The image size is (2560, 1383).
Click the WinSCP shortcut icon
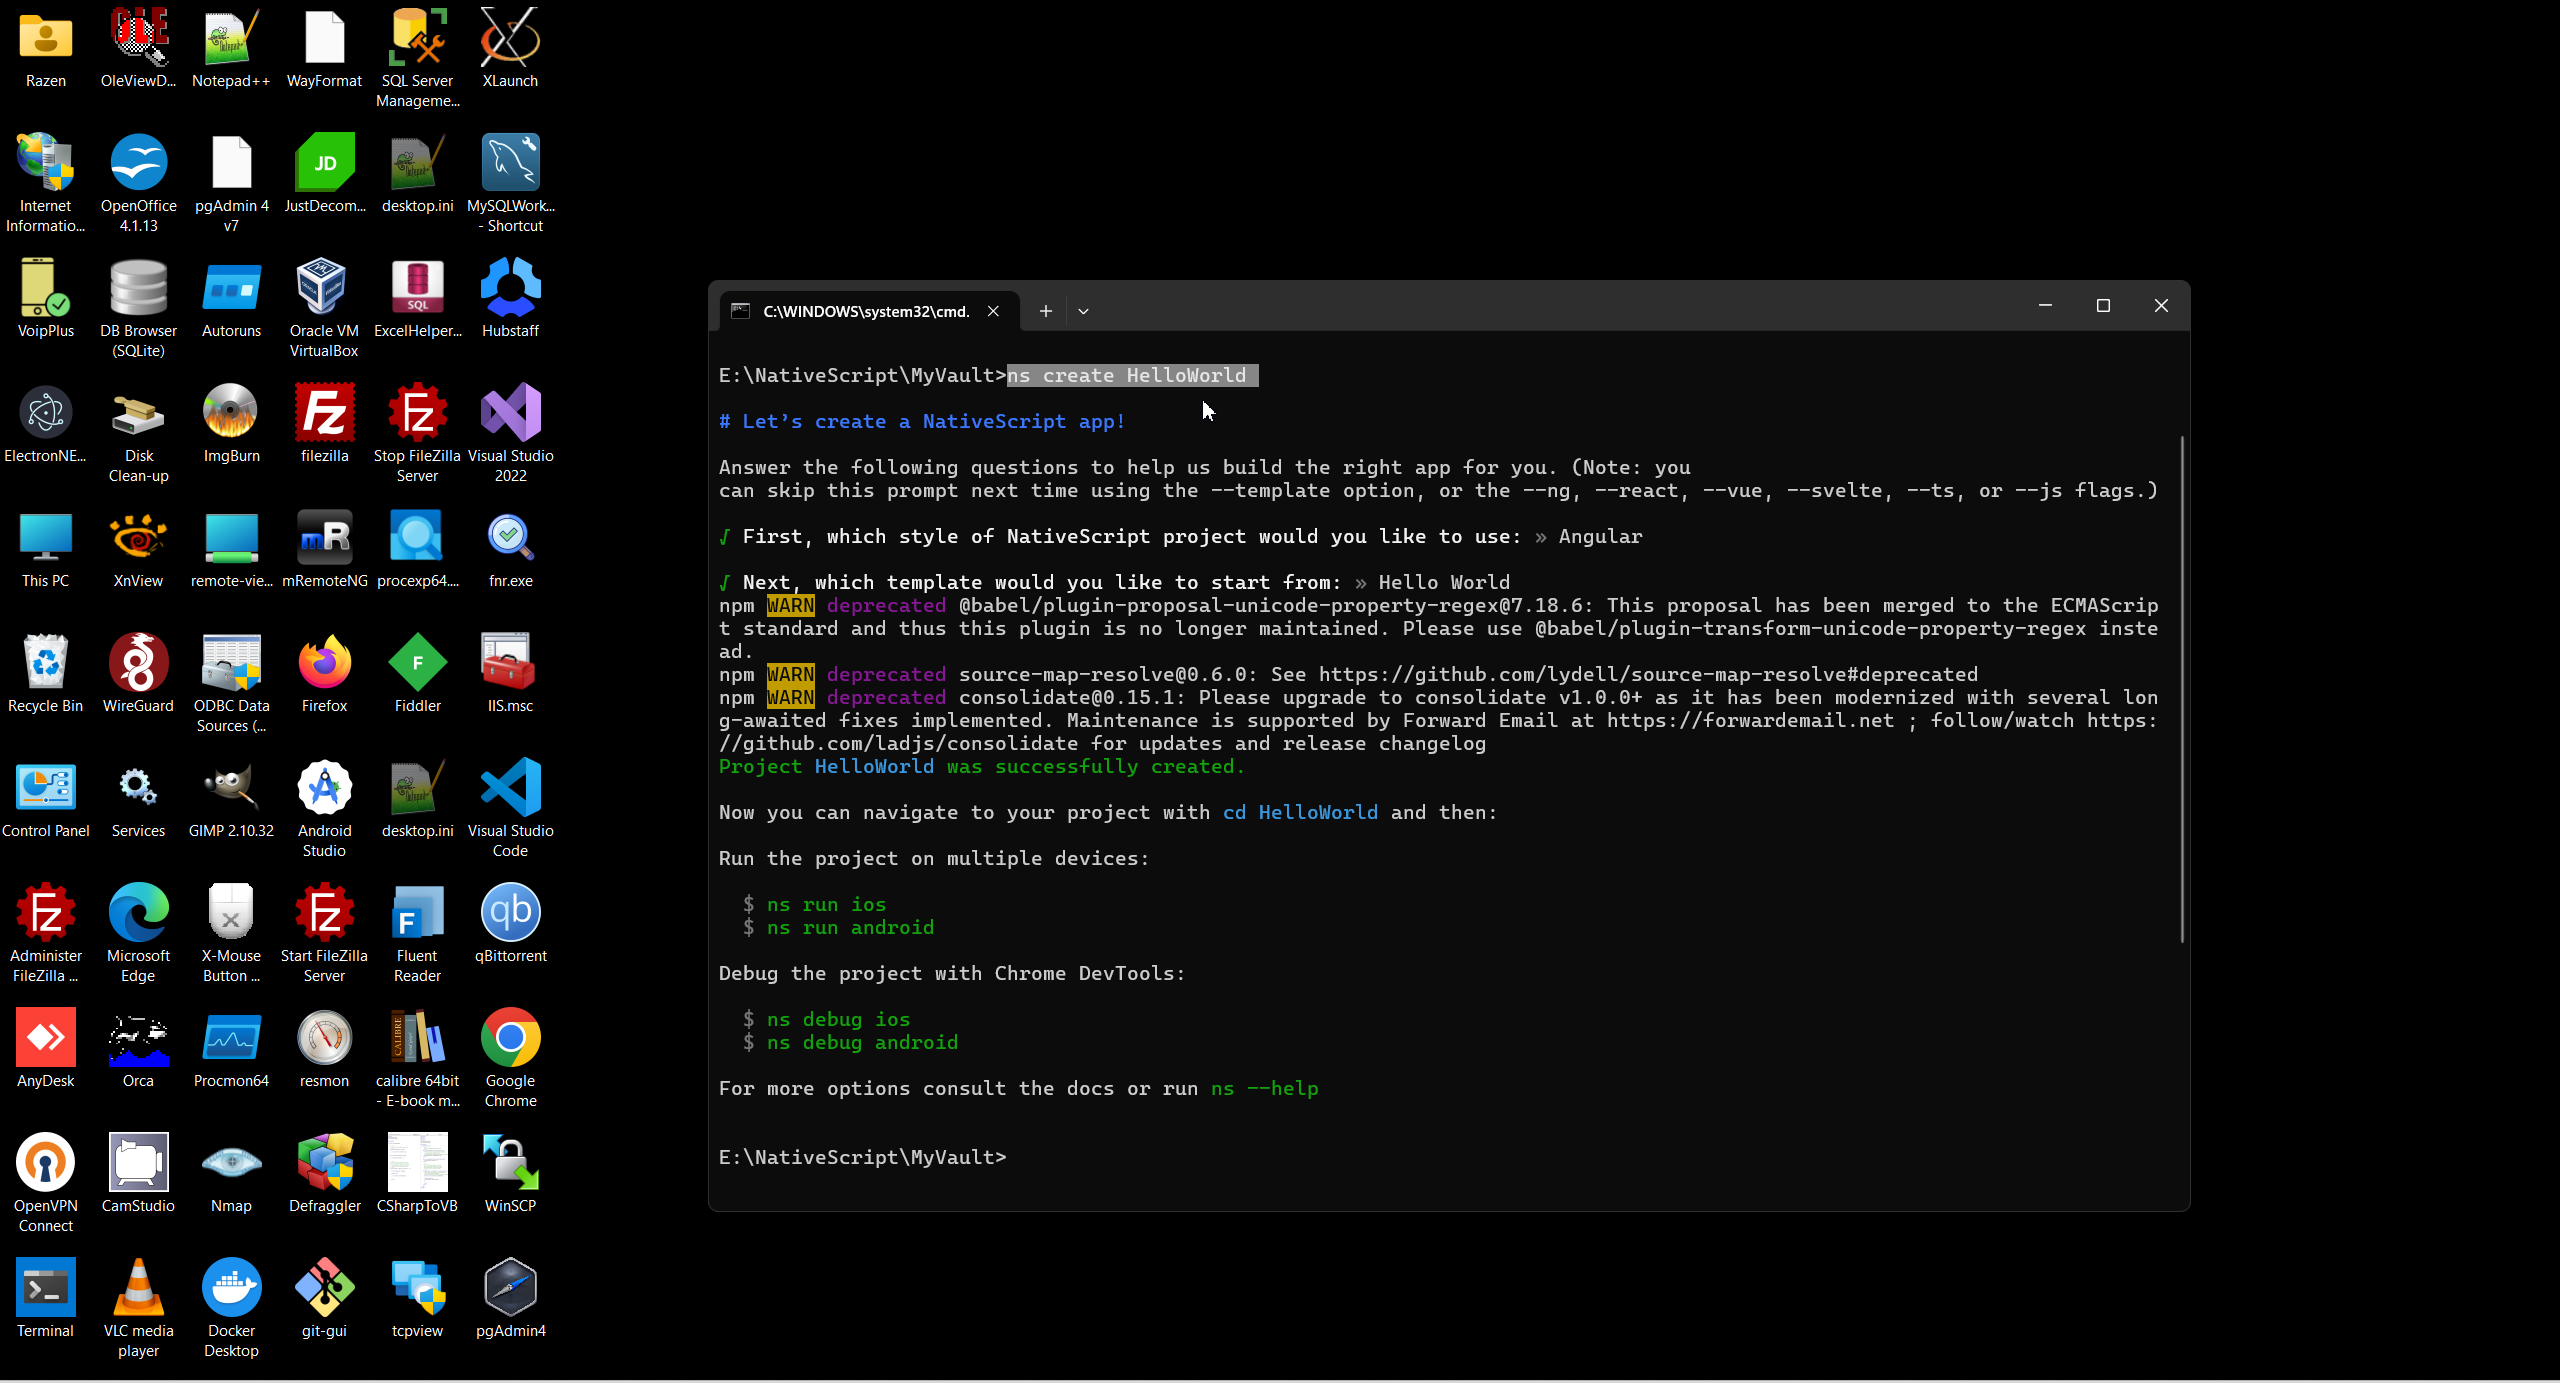pos(510,1164)
